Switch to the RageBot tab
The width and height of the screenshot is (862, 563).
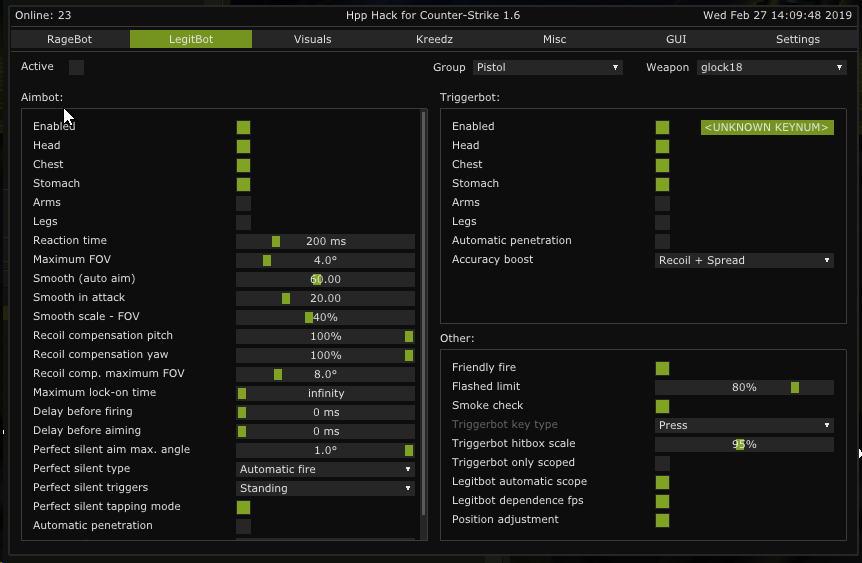(x=69, y=39)
